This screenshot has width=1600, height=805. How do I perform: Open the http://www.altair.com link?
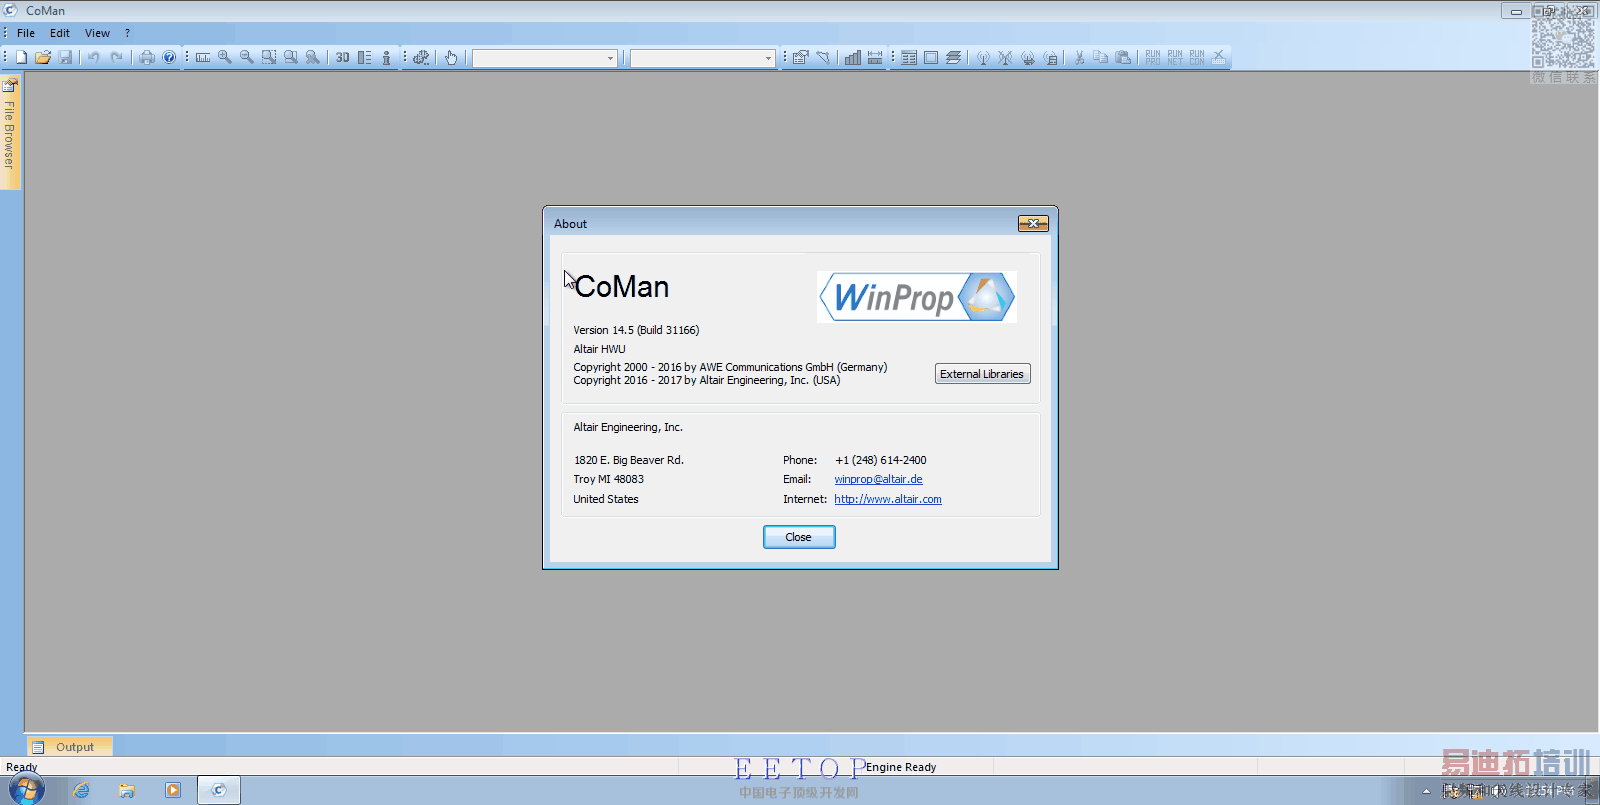[888, 499]
